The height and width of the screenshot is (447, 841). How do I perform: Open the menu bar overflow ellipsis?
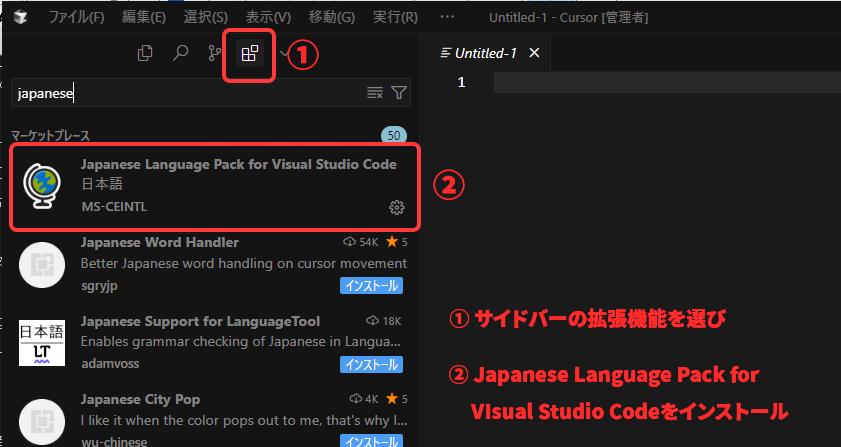point(447,17)
